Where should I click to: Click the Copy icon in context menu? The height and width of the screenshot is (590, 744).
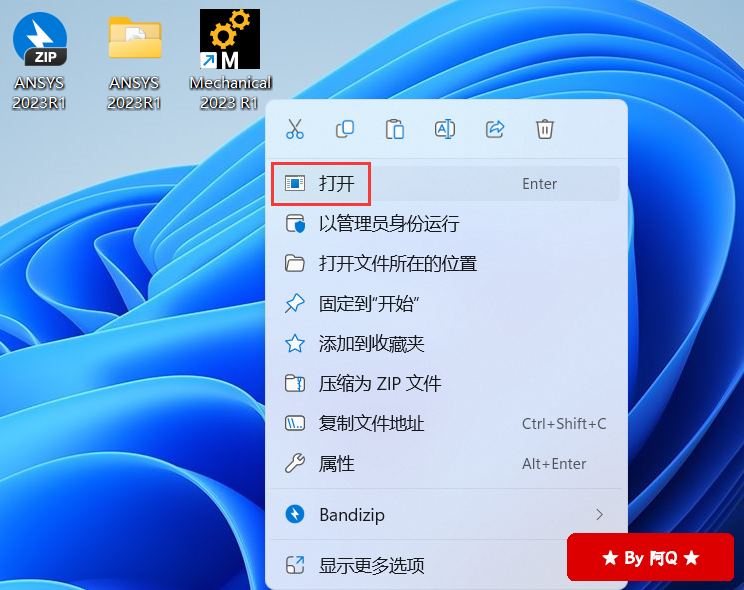(x=345, y=129)
